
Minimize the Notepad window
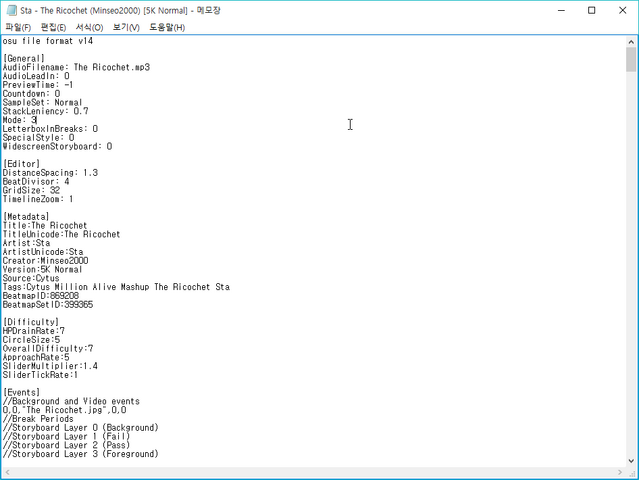coord(561,10)
